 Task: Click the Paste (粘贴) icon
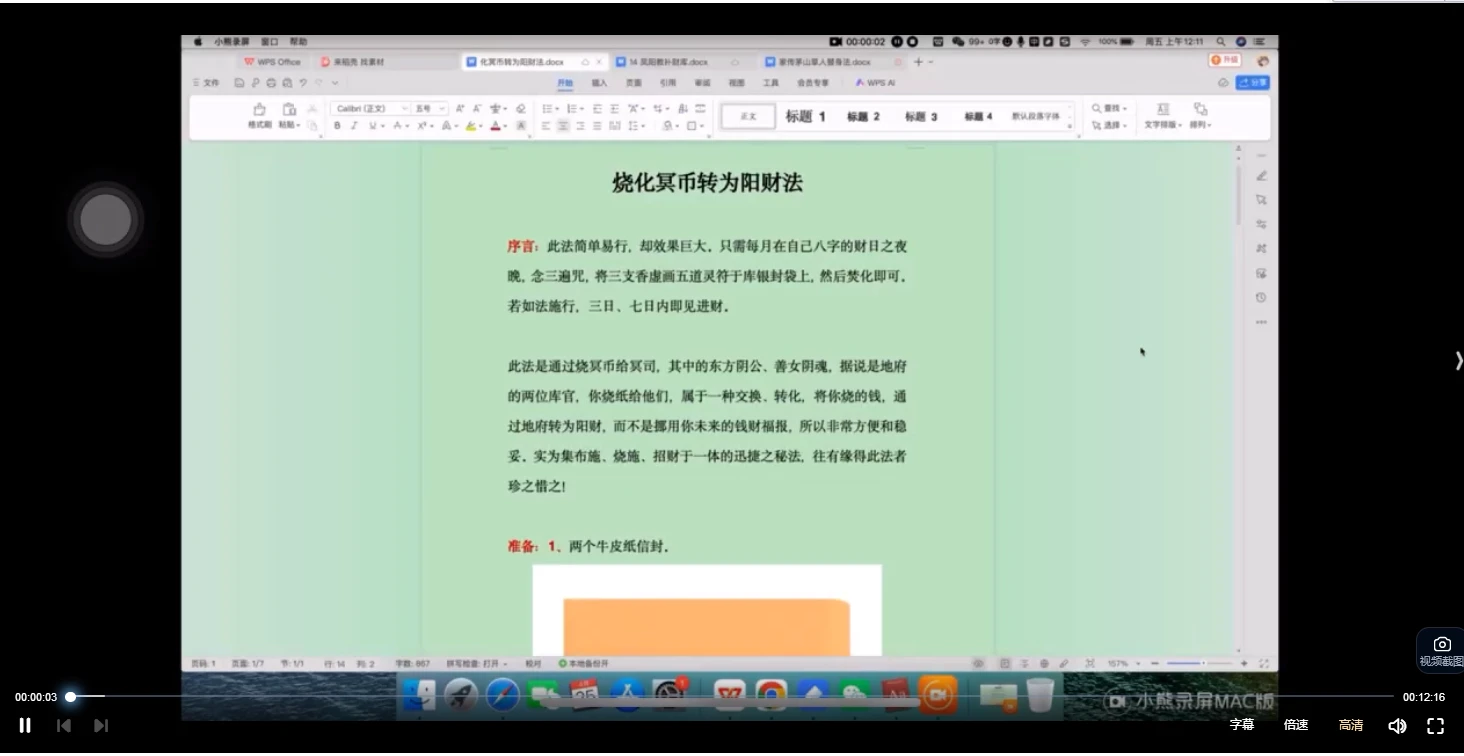(289, 109)
